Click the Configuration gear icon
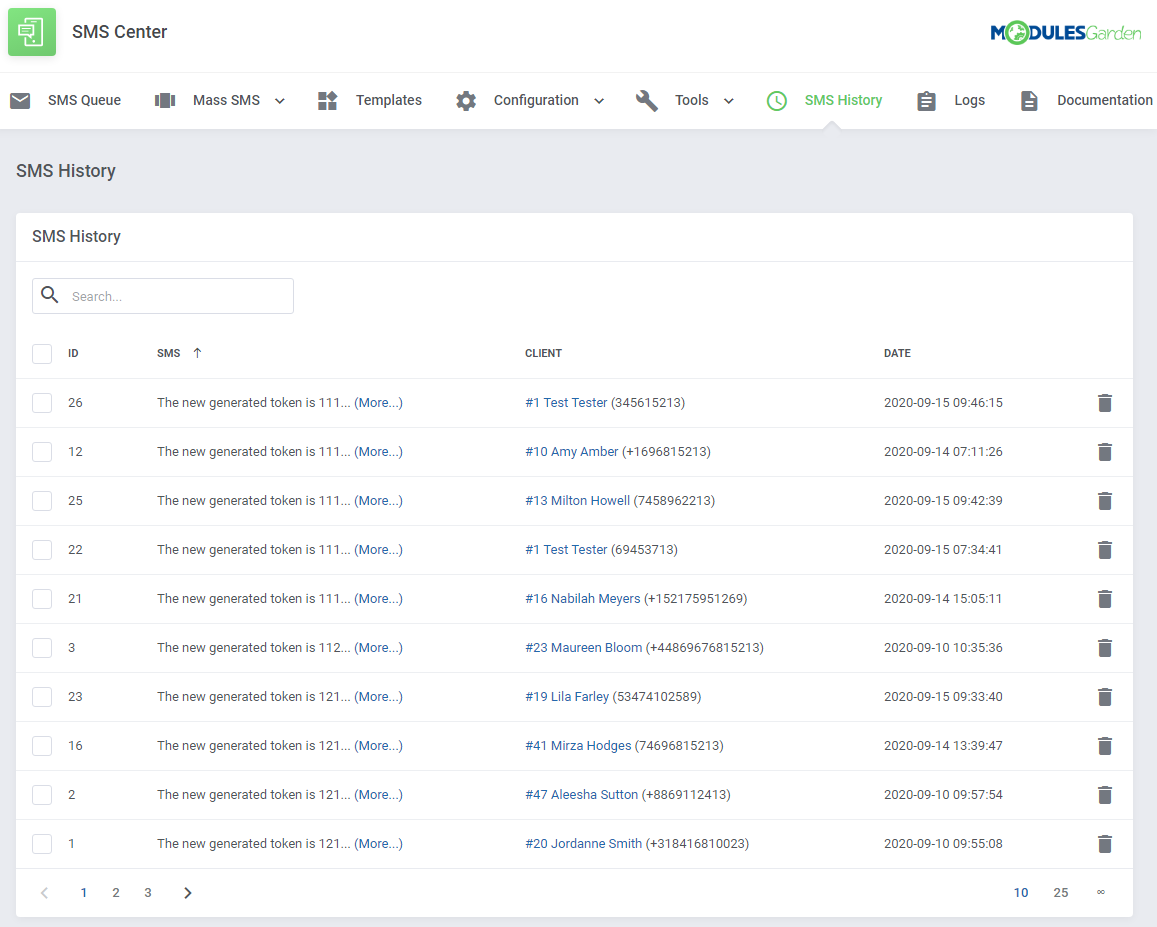The height and width of the screenshot is (927, 1157). [x=466, y=100]
